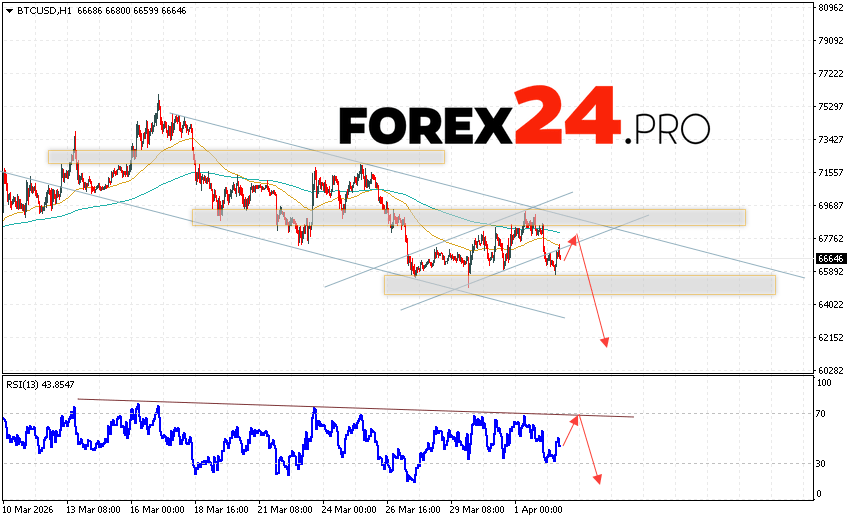Click the red downward arrowhead on price chart

pyautogui.click(x=605, y=343)
